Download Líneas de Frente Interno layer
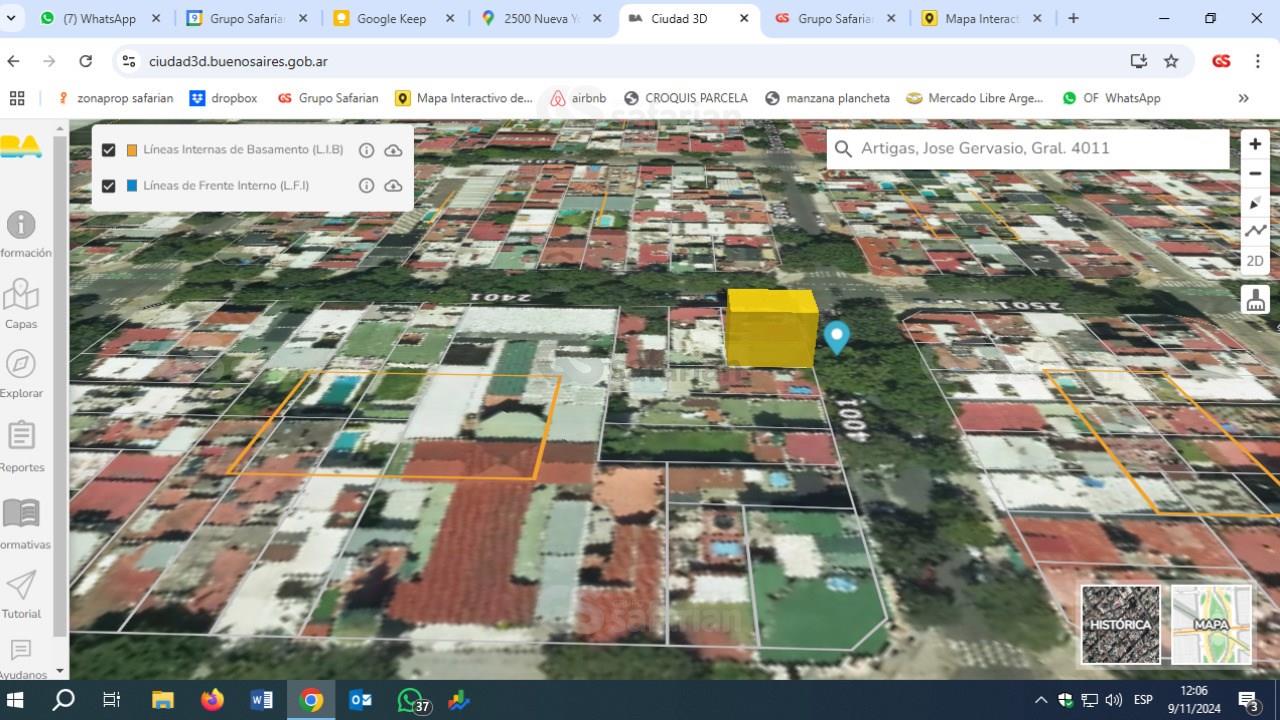The height and width of the screenshot is (720, 1280). pos(393,186)
